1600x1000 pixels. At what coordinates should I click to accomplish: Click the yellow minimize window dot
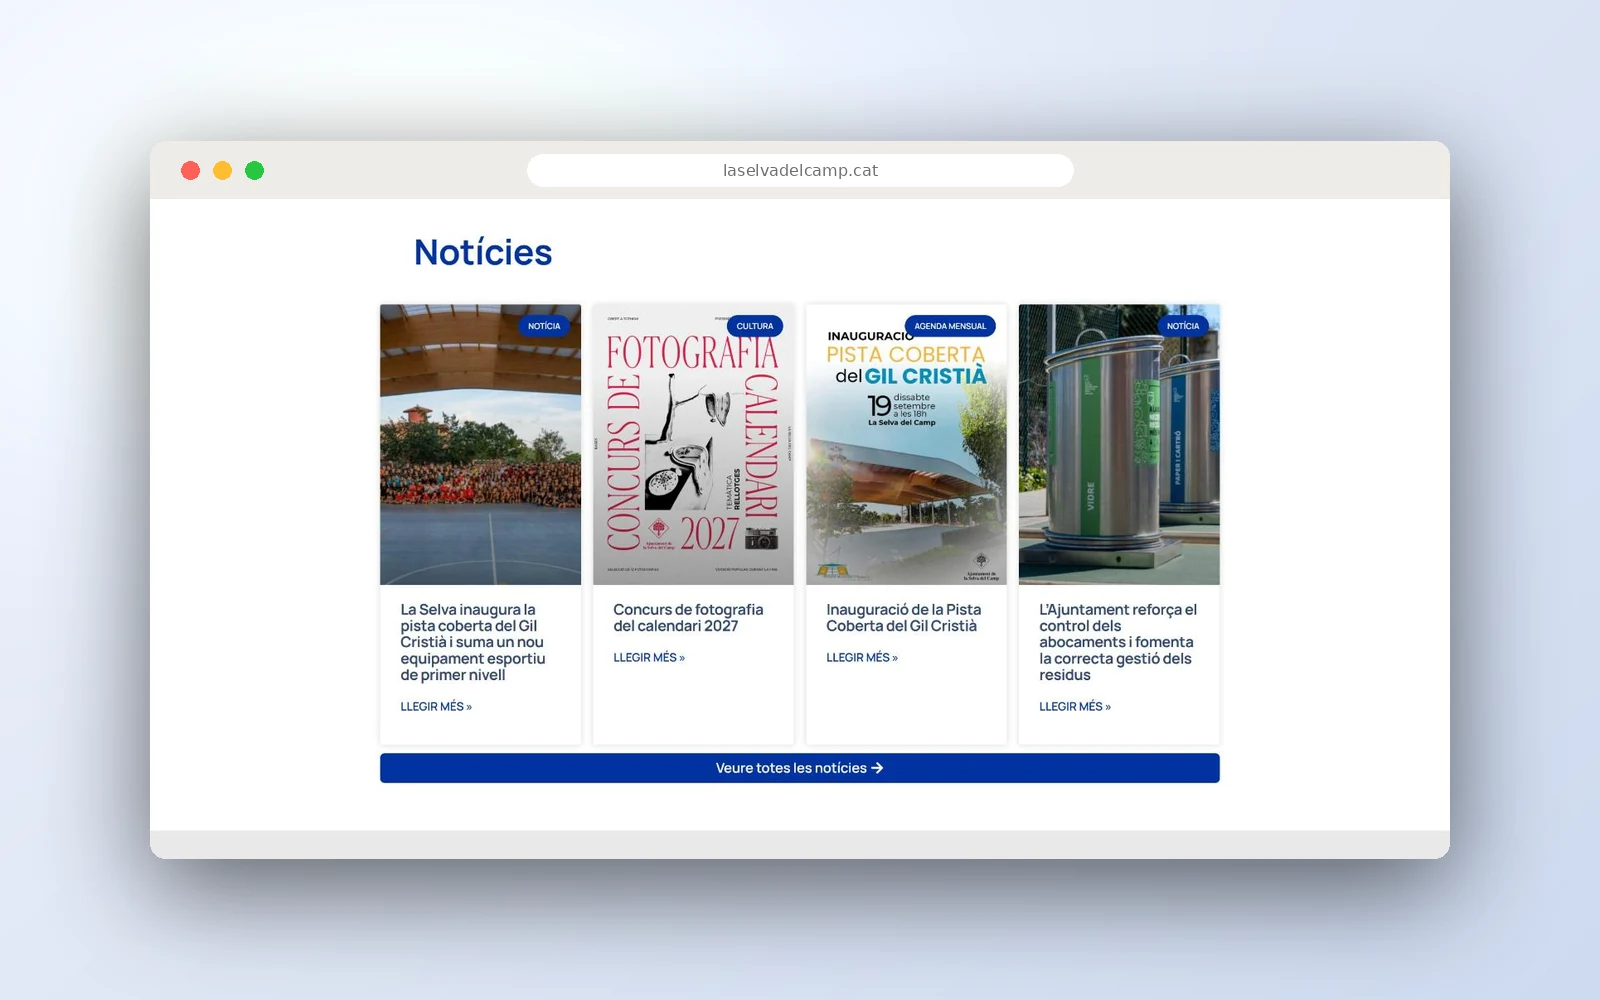(223, 171)
